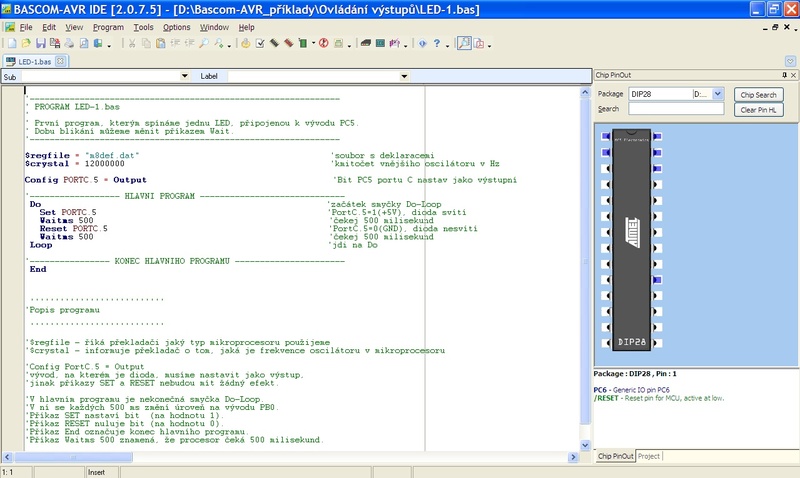Open the Options menu
Viewport: 800px width, 478px height.
(x=177, y=27)
